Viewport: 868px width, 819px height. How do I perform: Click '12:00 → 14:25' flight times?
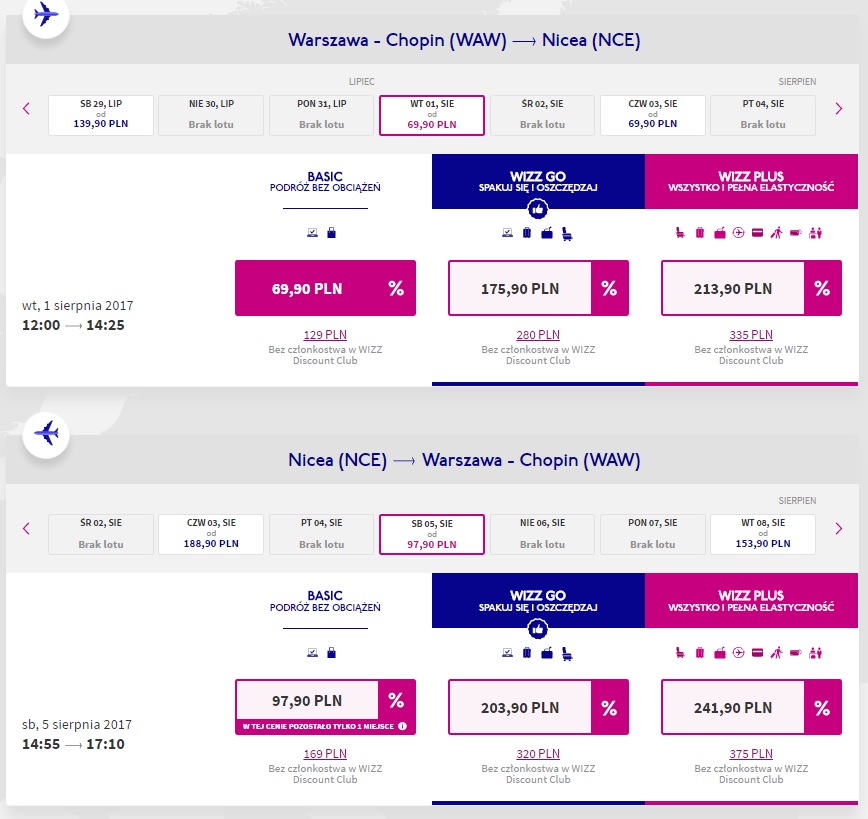coord(73,325)
